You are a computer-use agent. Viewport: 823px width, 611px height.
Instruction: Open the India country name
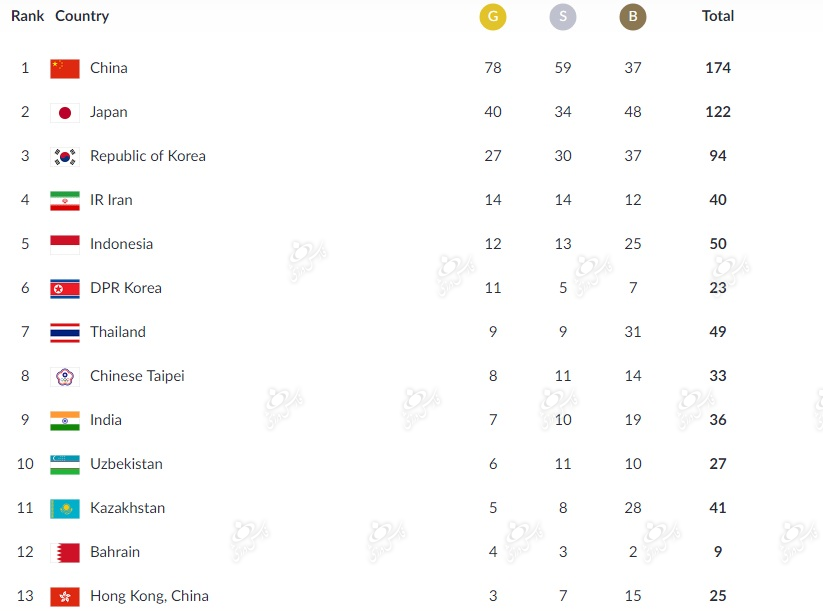click(105, 420)
